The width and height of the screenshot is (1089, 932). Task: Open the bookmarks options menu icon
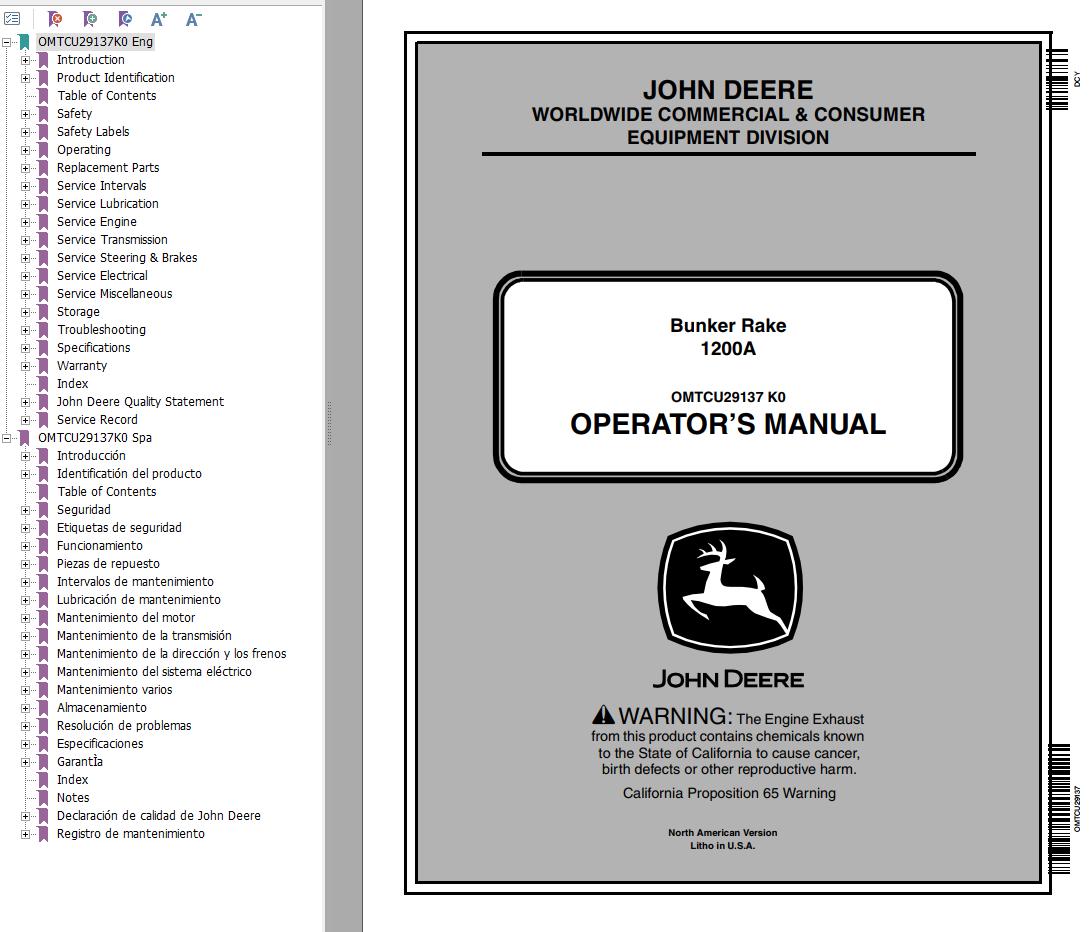(12, 19)
